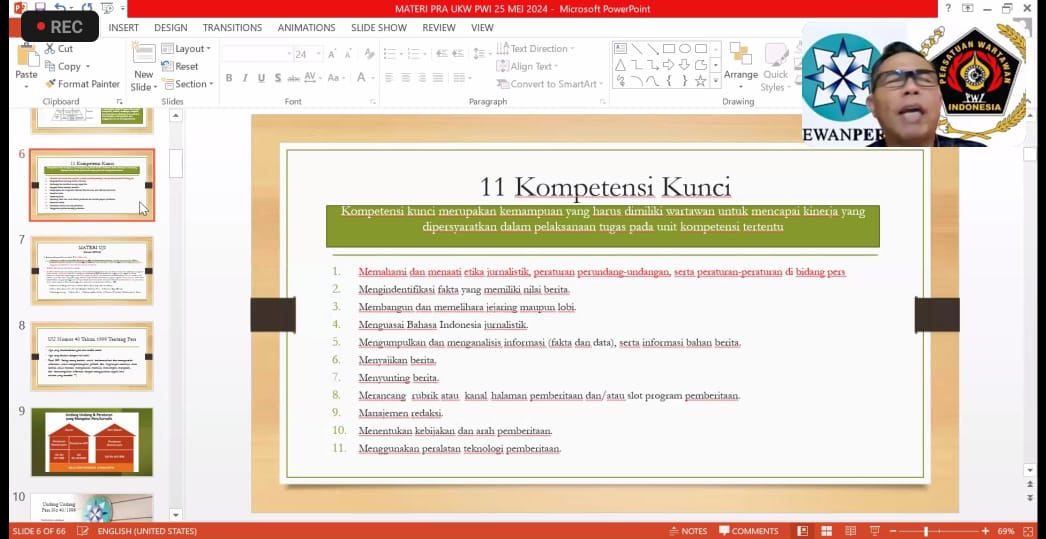Justify the text
The width and height of the screenshot is (1046, 539).
click(x=438, y=78)
